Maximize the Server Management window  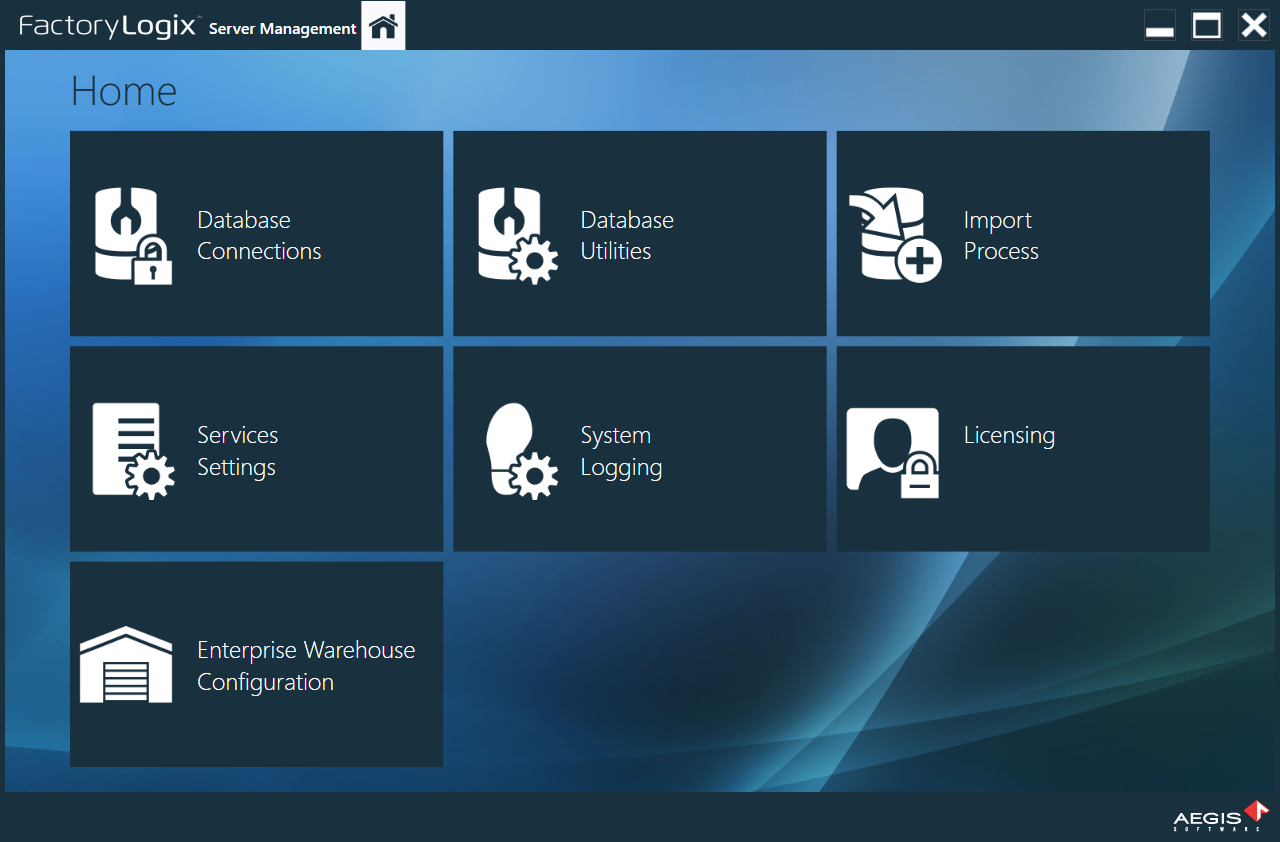click(x=1207, y=25)
